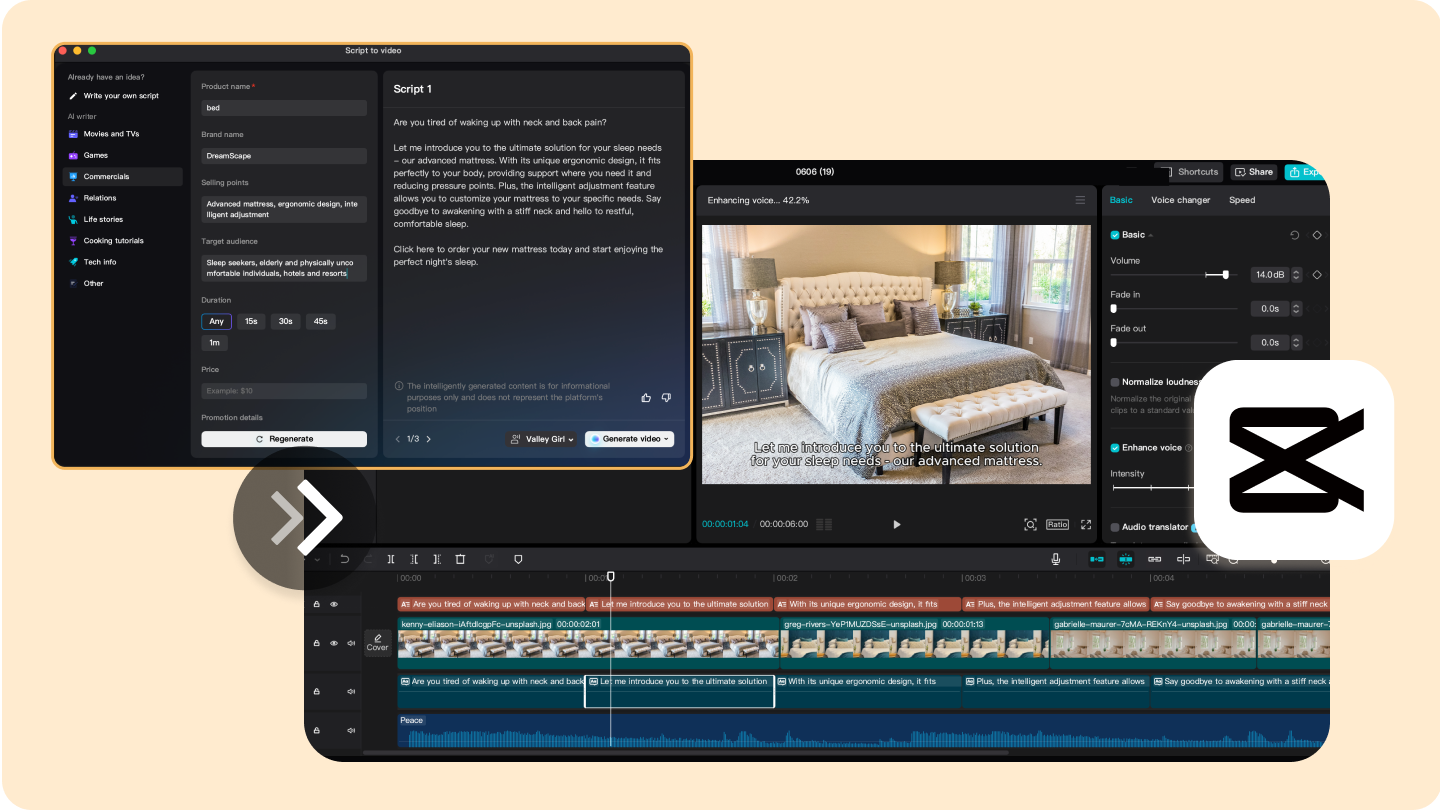Screen dimensions: 1440x810
Task: Toggle the Basic audio checkbox
Action: pos(1115,235)
